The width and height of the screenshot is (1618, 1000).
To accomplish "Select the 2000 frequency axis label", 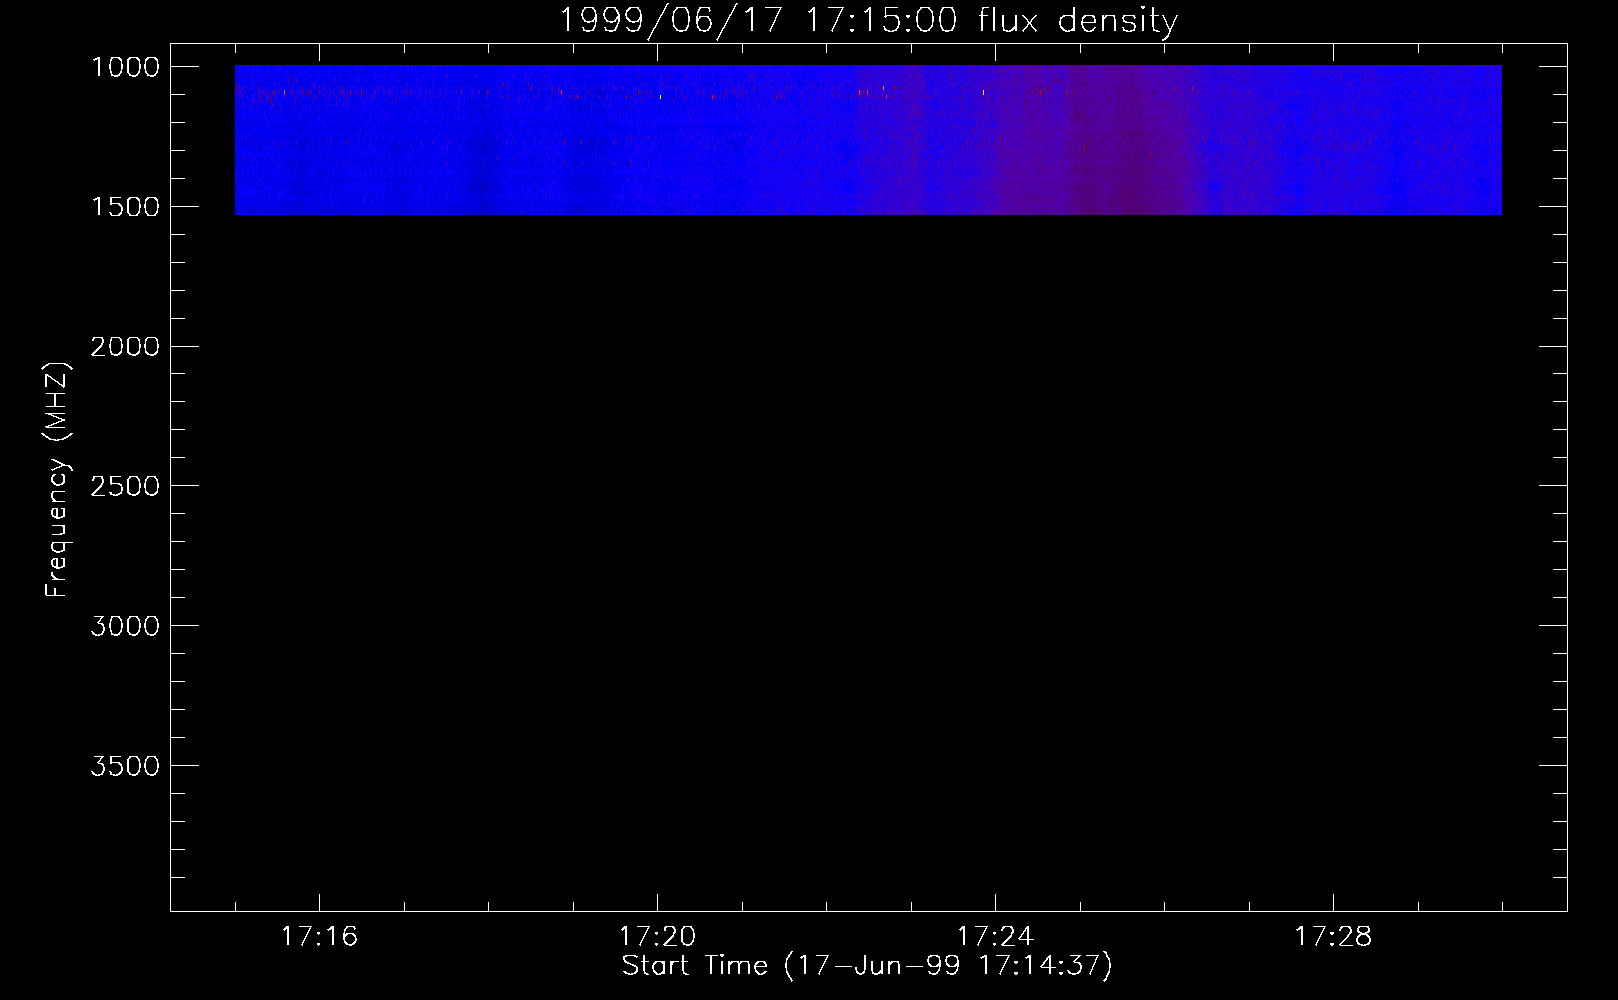I will click(x=125, y=347).
